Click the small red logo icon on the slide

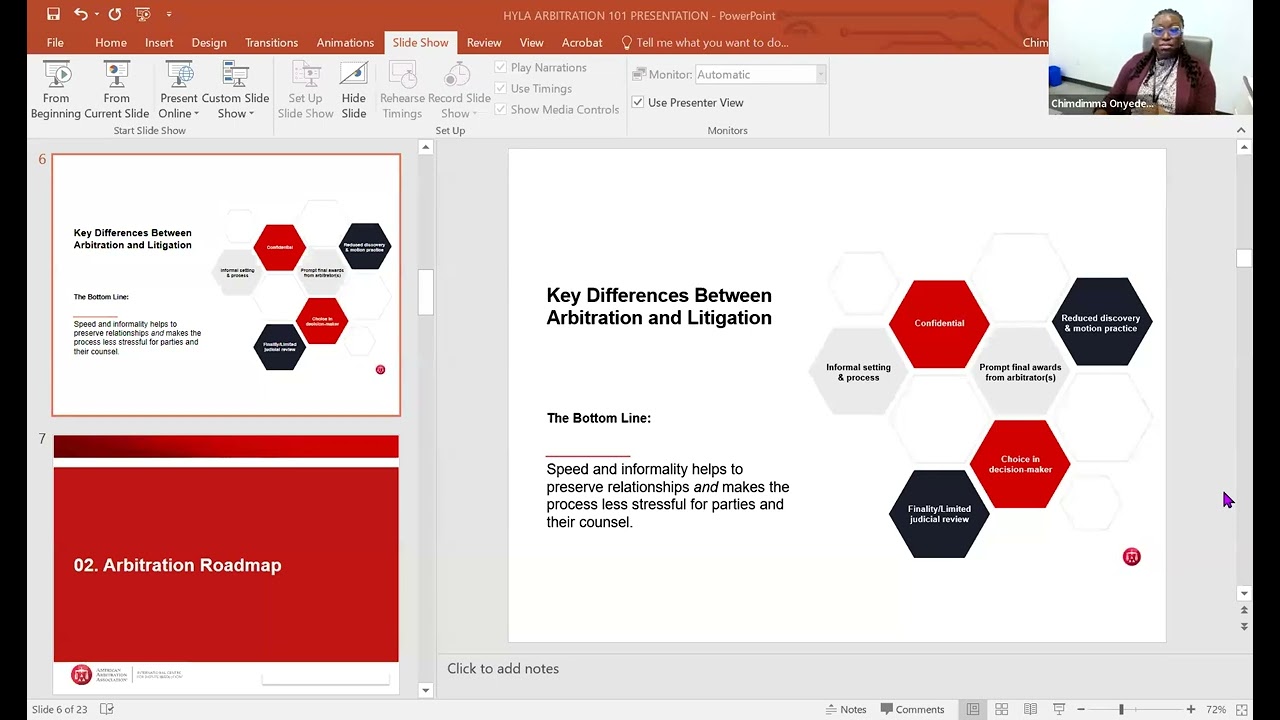pos(1131,557)
